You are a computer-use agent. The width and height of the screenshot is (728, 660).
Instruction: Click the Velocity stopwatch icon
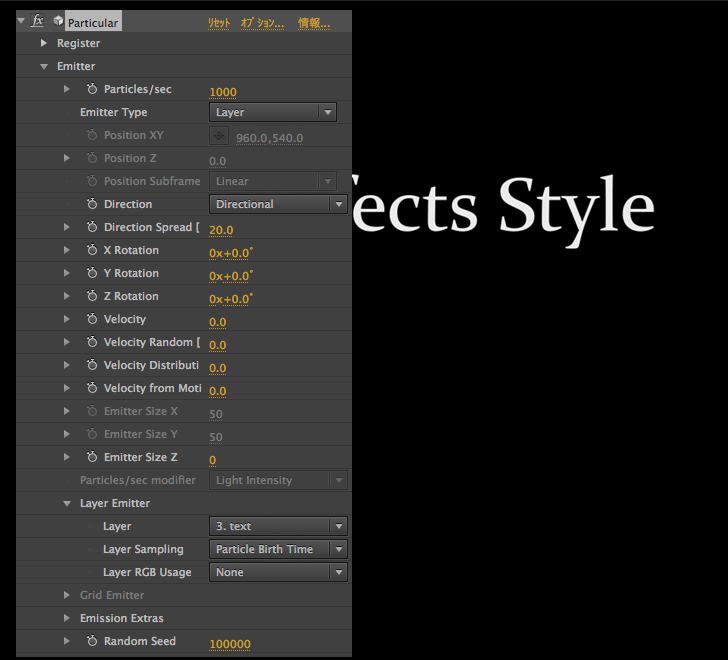[92, 320]
